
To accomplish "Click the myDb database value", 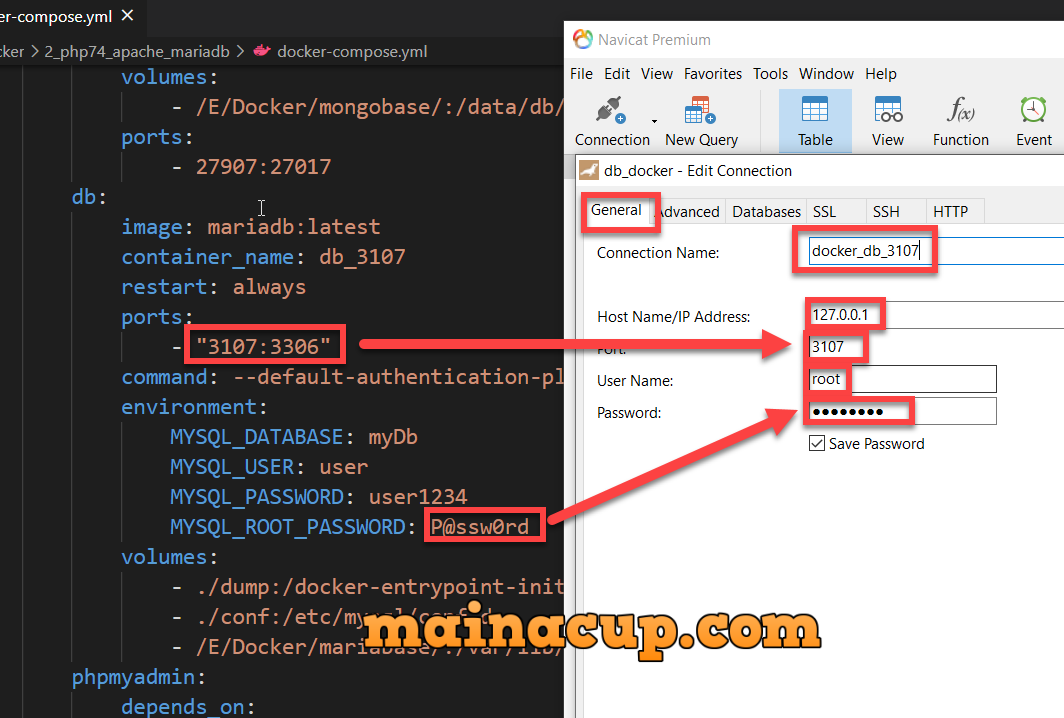I will (x=393, y=437).
